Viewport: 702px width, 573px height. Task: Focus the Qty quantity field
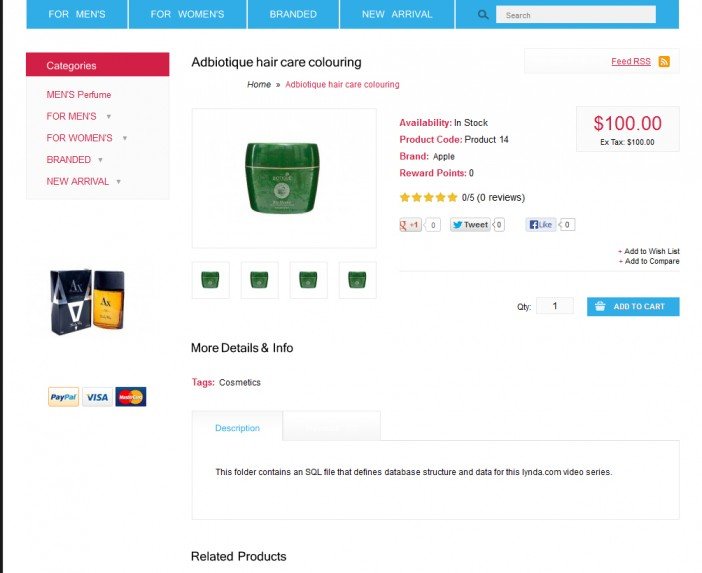(x=555, y=306)
